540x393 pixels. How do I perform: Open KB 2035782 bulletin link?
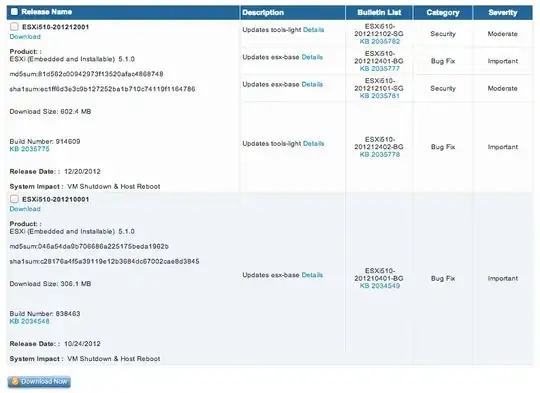tap(380, 41)
